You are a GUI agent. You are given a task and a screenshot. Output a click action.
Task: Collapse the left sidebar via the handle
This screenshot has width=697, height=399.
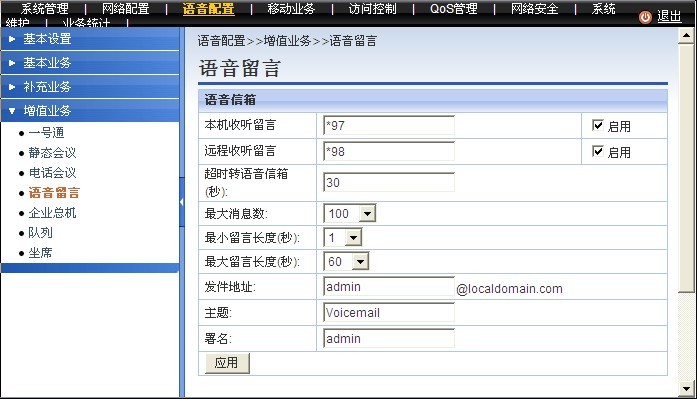[x=181, y=202]
